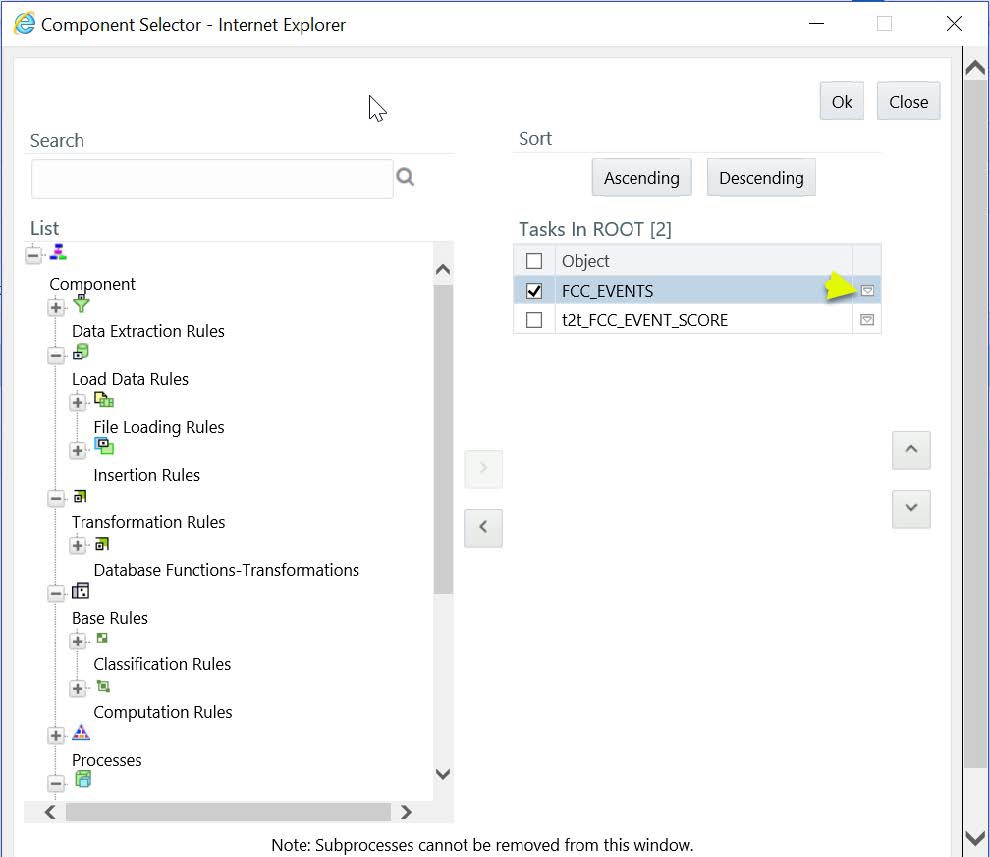Image resolution: width=990 pixels, height=857 pixels.
Task: Select the File Loading Rules icon
Action: (103, 401)
